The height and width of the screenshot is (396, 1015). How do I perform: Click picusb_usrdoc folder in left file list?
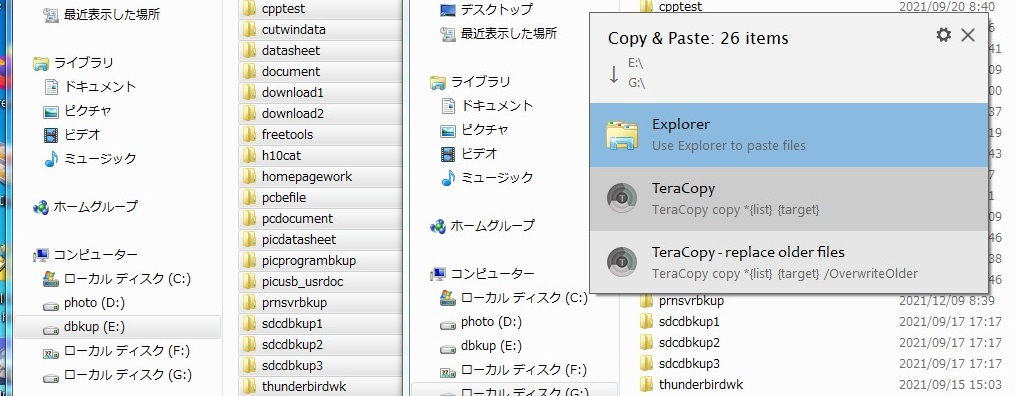click(x=320, y=281)
